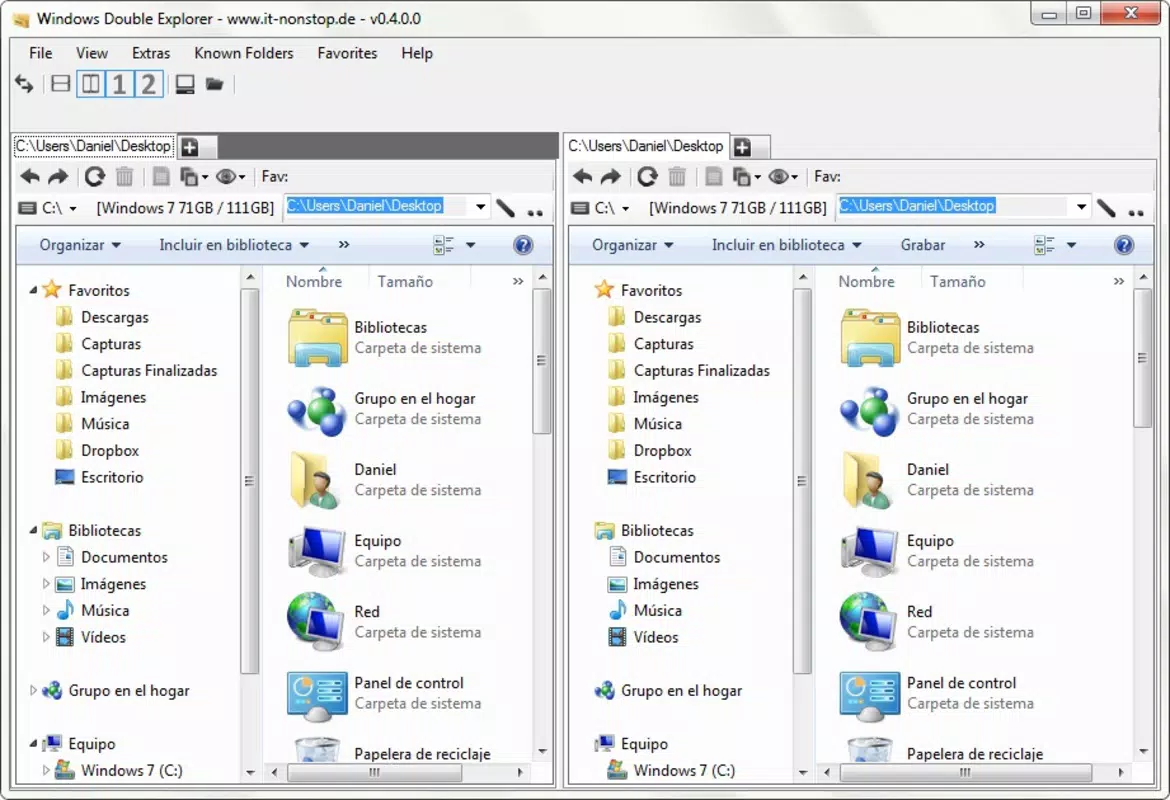Add a new tab in left pane
The image size is (1170, 800).
(190, 147)
